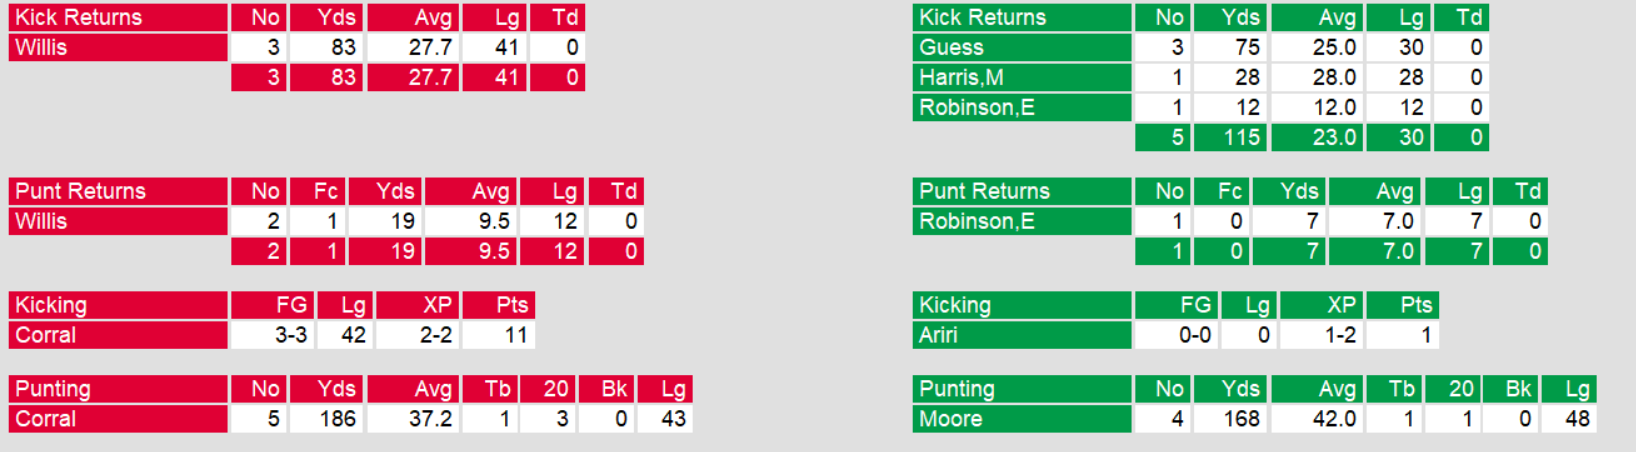
Task: Select Moore in the green Punting table
Action: click(1021, 419)
